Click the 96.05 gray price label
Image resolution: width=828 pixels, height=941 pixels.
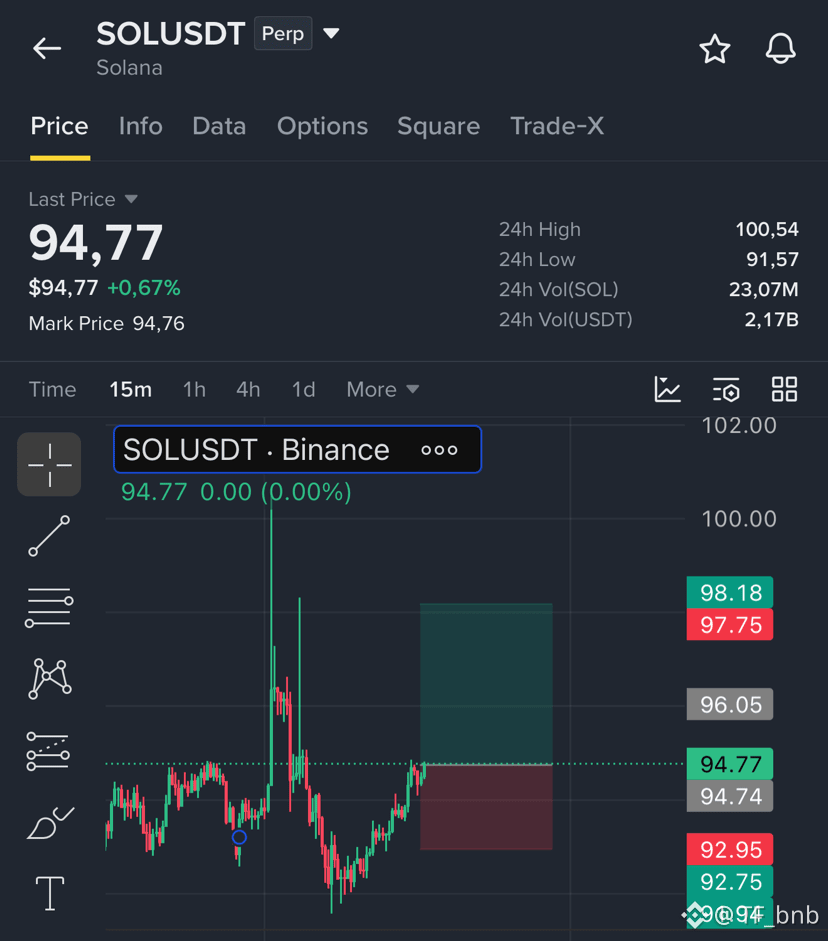point(730,705)
